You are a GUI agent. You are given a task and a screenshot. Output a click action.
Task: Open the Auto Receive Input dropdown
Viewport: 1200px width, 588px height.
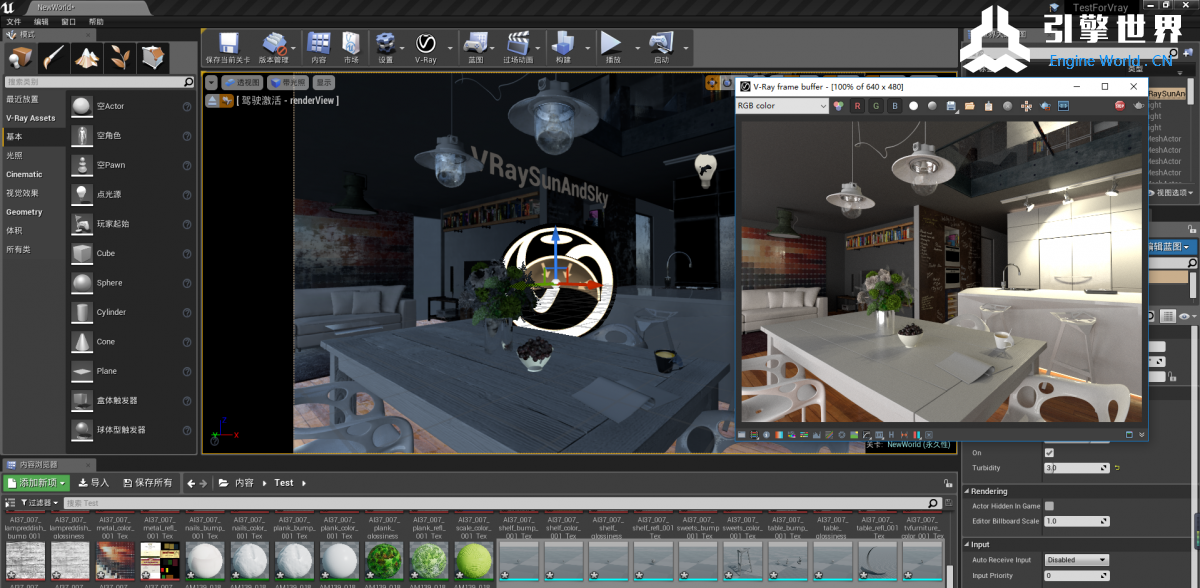click(1076, 560)
